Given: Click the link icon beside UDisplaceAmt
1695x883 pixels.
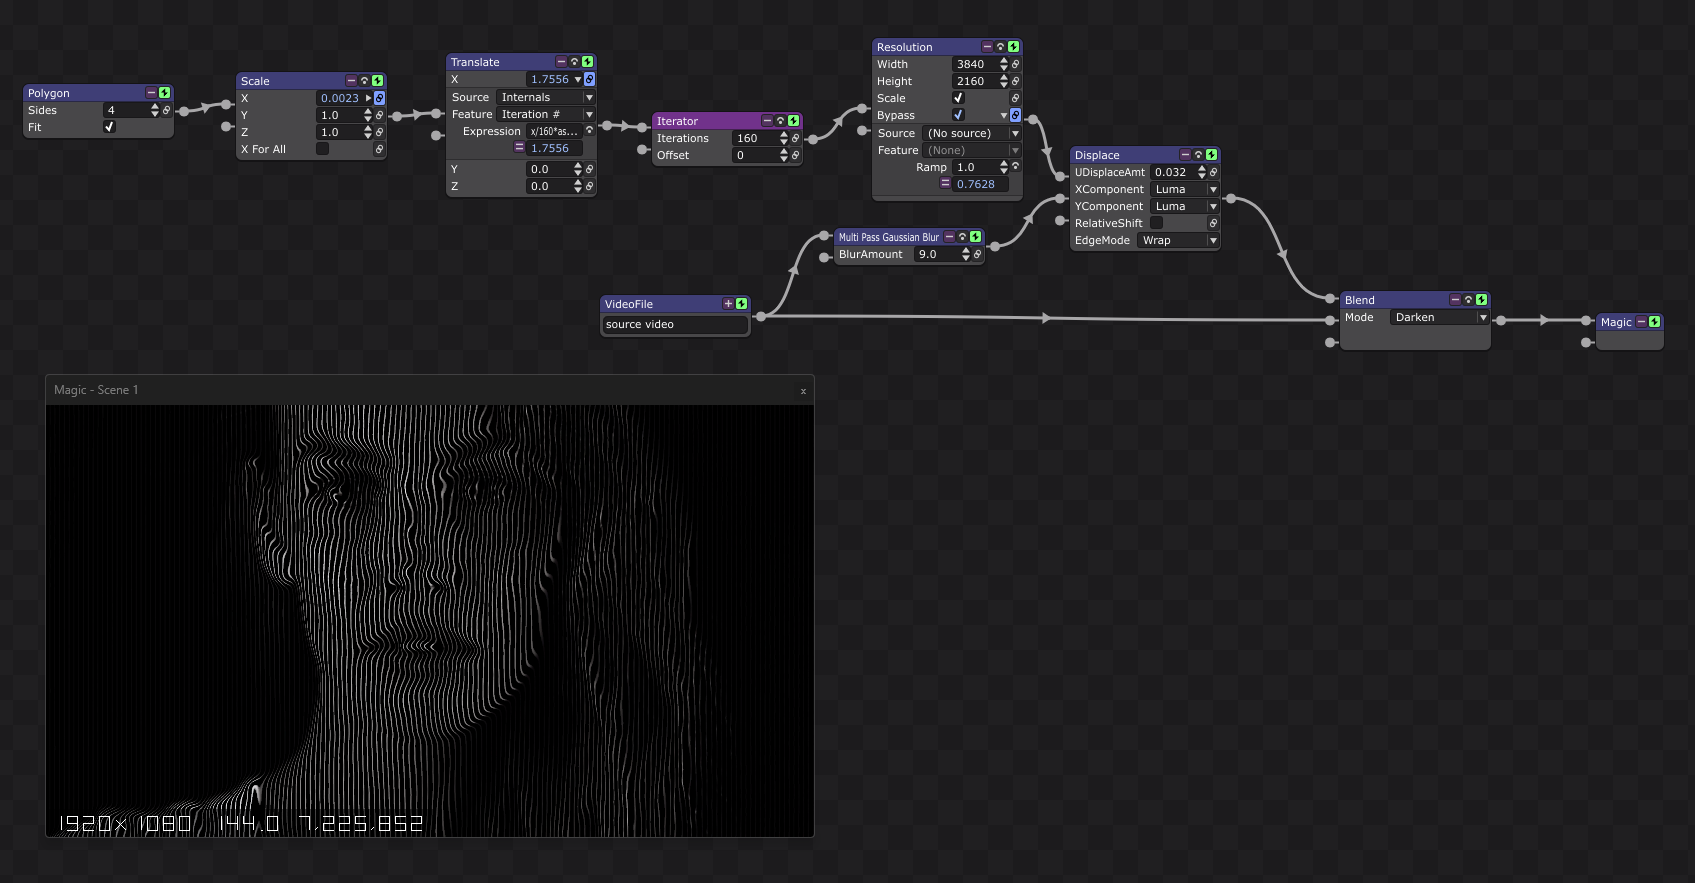Looking at the screenshot, I should [1213, 172].
